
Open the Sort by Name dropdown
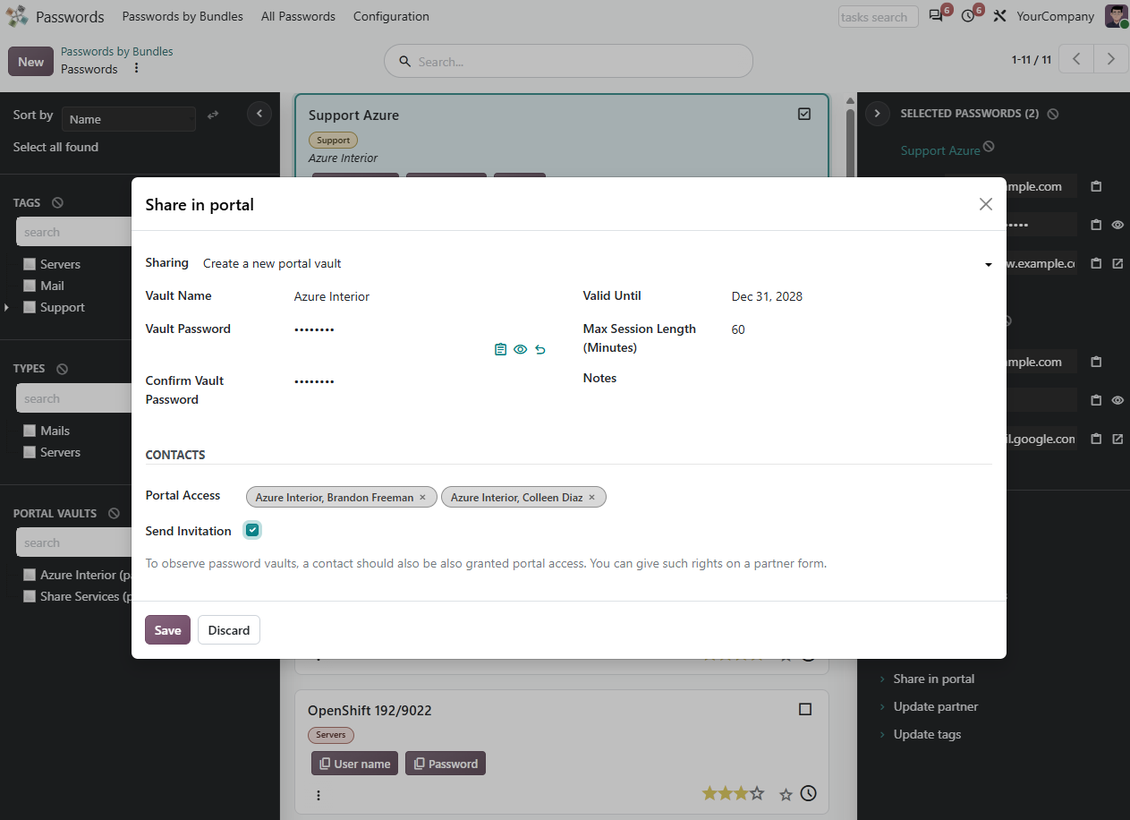(x=128, y=119)
